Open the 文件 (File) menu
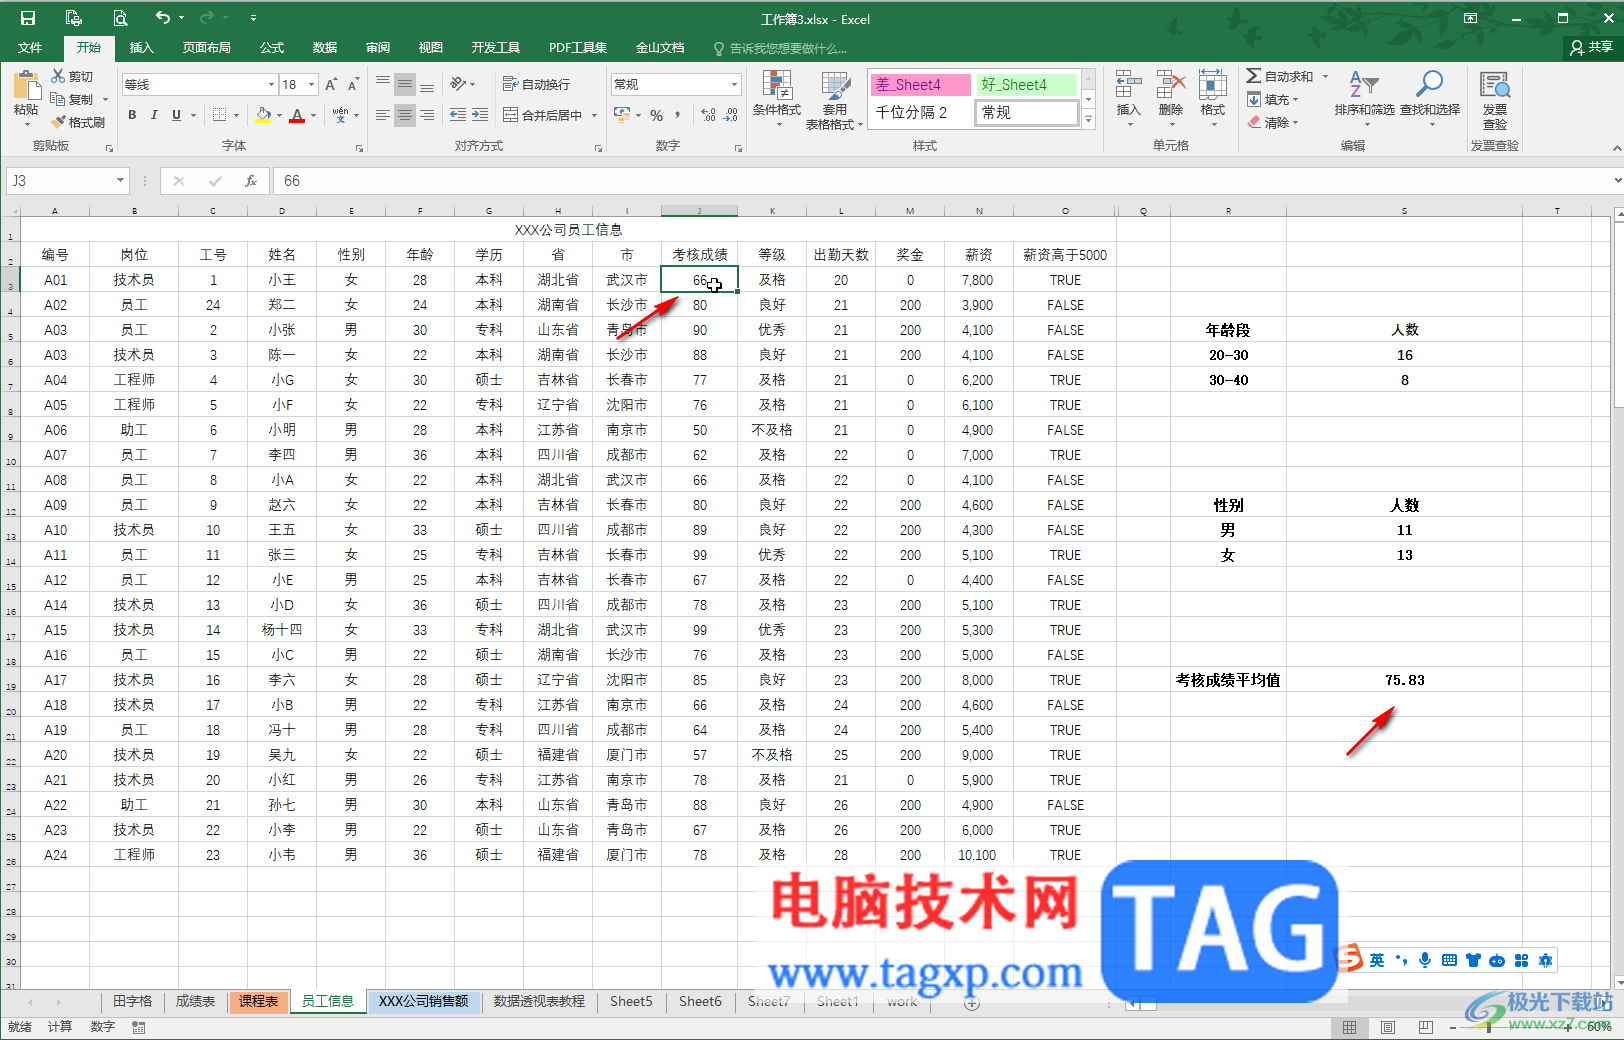1624x1040 pixels. (30, 47)
